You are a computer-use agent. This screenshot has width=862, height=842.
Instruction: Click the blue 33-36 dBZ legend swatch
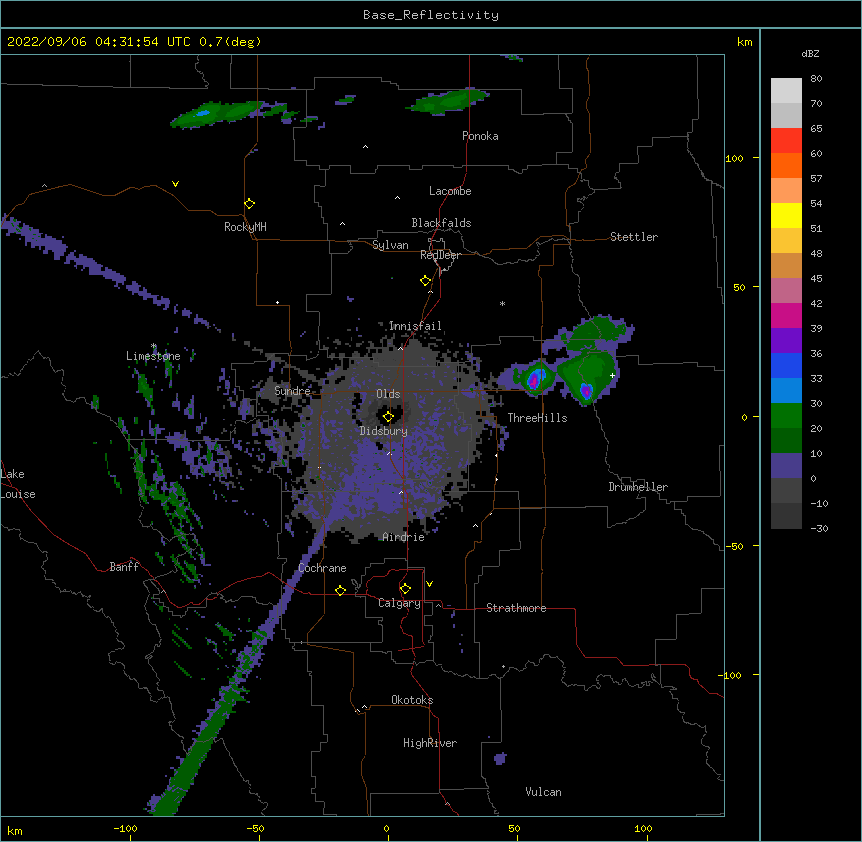tap(786, 365)
